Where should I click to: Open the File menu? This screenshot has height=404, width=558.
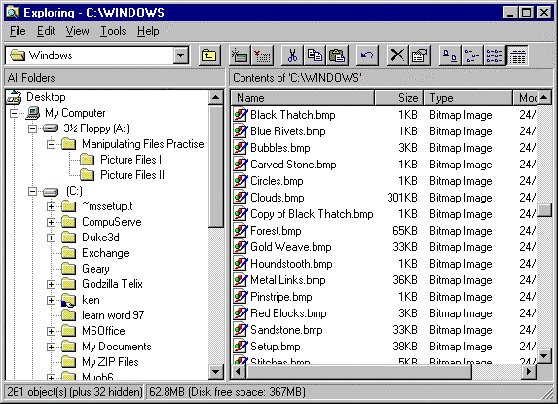coord(18,31)
